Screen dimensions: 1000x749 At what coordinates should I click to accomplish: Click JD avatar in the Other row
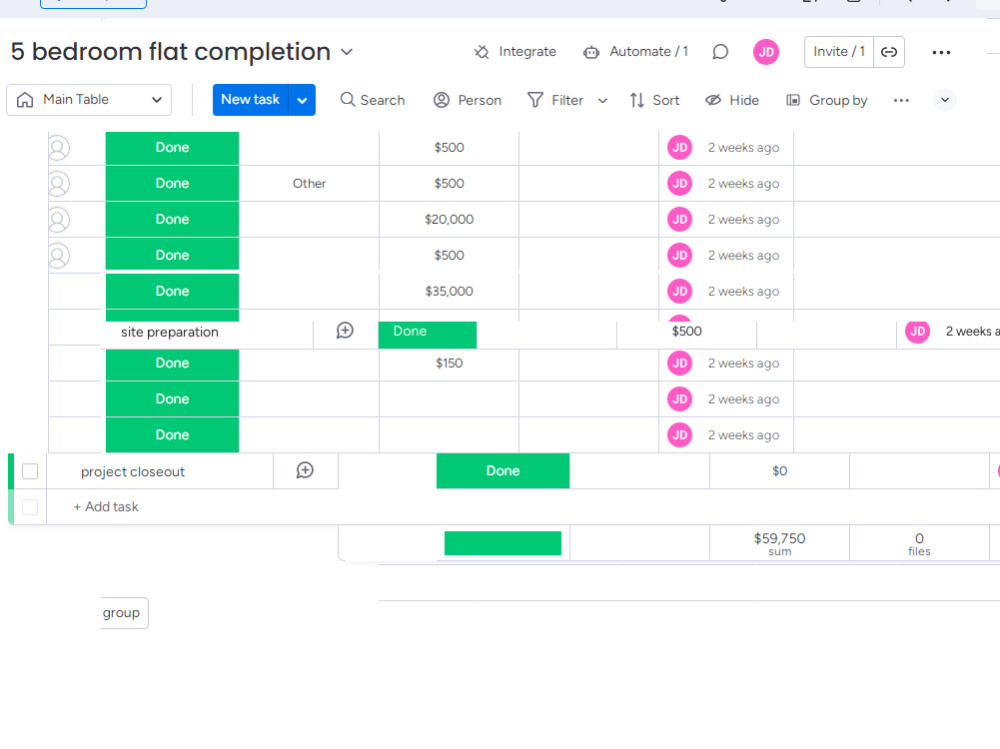coord(680,184)
